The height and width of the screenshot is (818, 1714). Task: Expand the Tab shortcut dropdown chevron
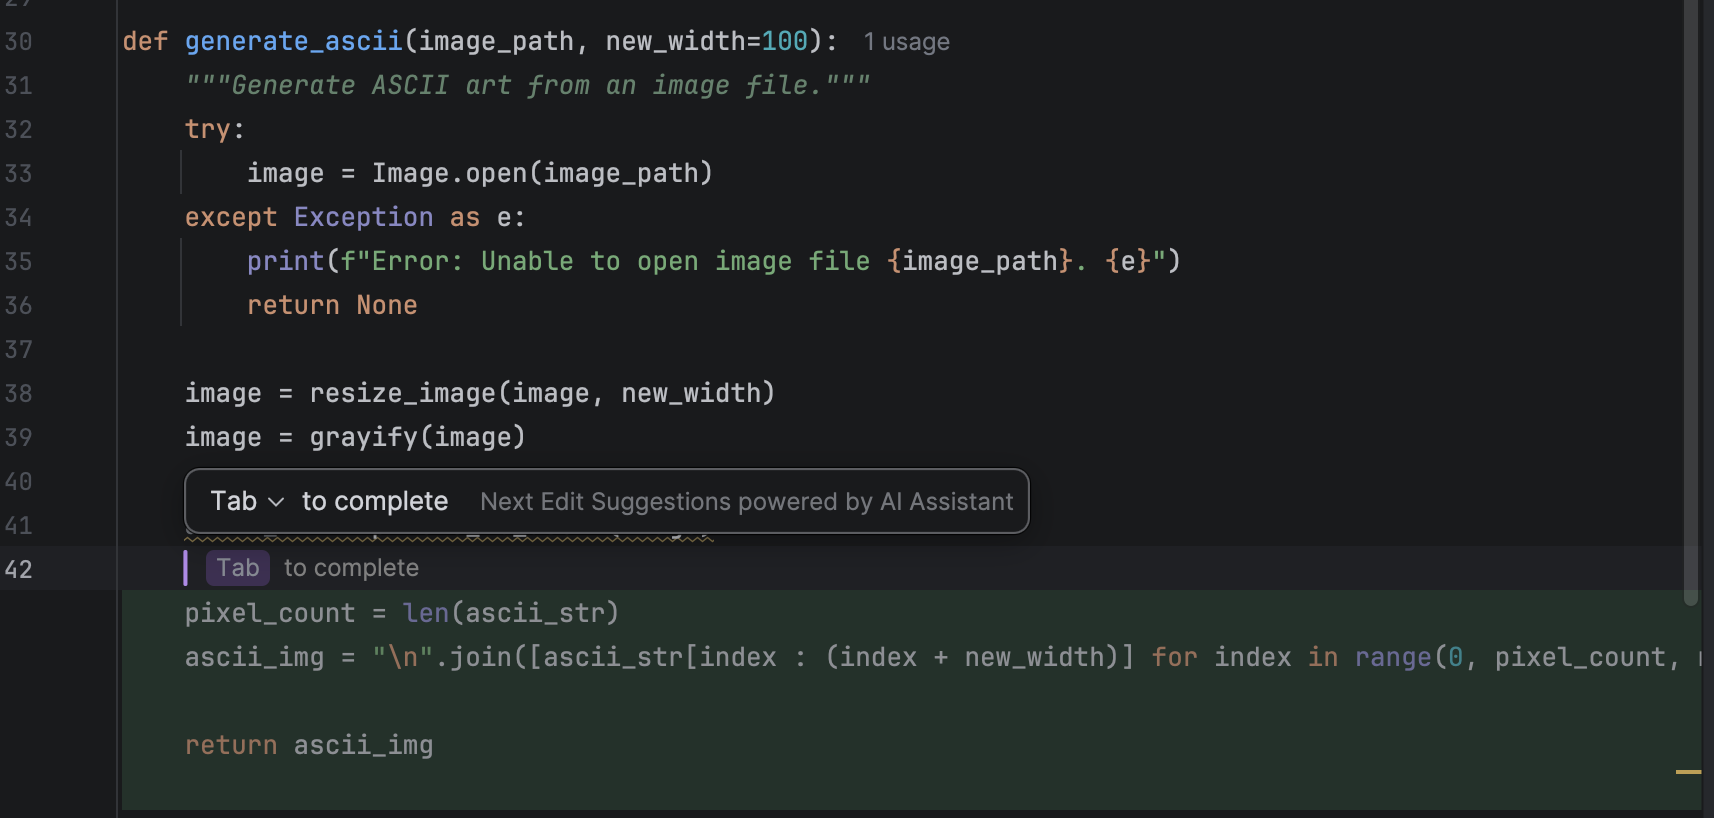click(x=277, y=502)
